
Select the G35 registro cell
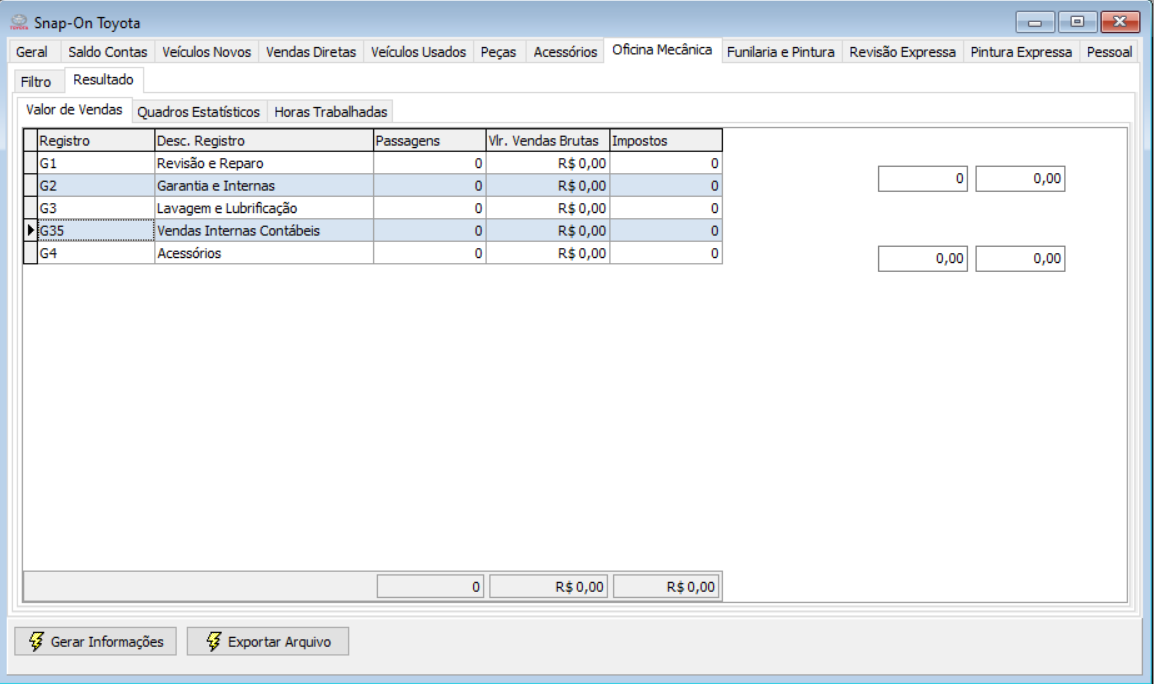point(96,230)
